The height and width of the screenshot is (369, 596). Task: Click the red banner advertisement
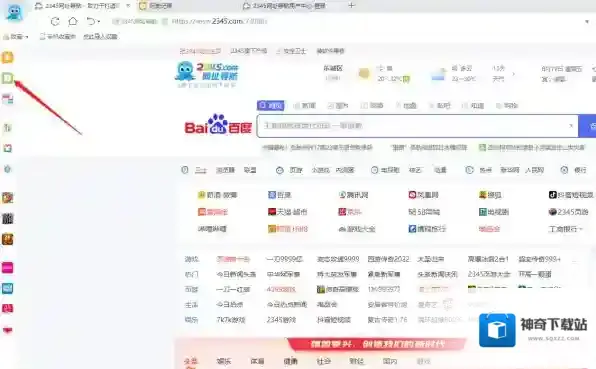pyautogui.click(x=376, y=344)
